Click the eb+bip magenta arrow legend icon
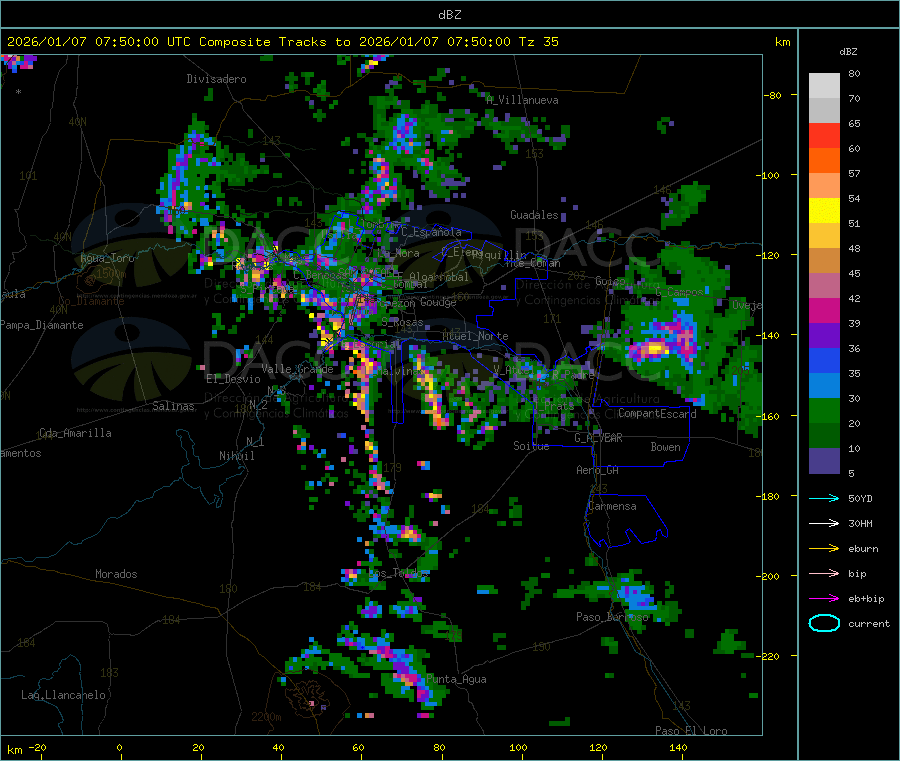Image resolution: width=900 pixels, height=761 pixels. (824, 599)
